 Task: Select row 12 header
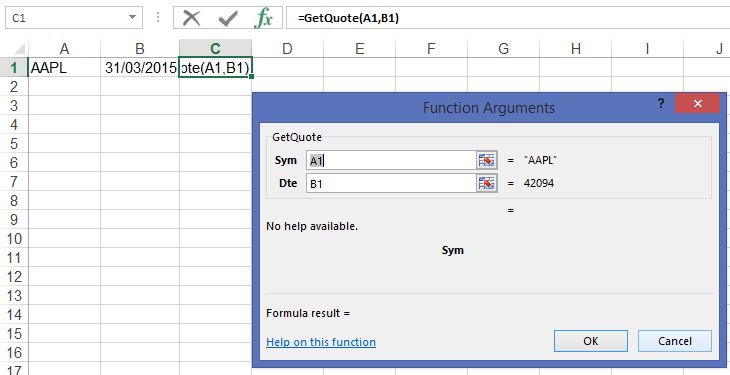click(x=14, y=277)
